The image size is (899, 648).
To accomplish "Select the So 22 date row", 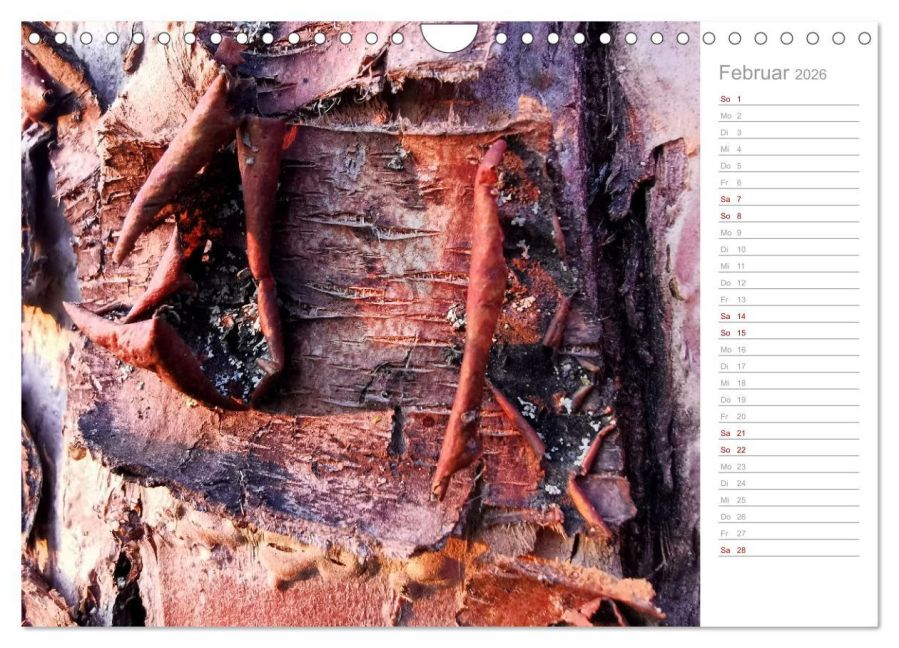I will click(x=789, y=450).
